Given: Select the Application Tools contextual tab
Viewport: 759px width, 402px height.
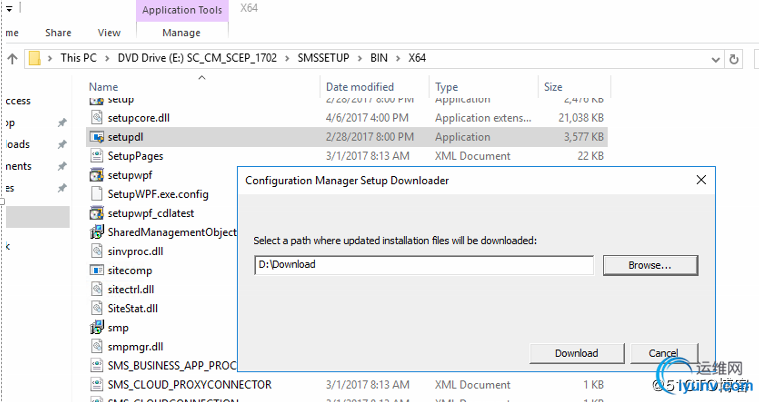Looking at the screenshot, I should tap(182, 10).
